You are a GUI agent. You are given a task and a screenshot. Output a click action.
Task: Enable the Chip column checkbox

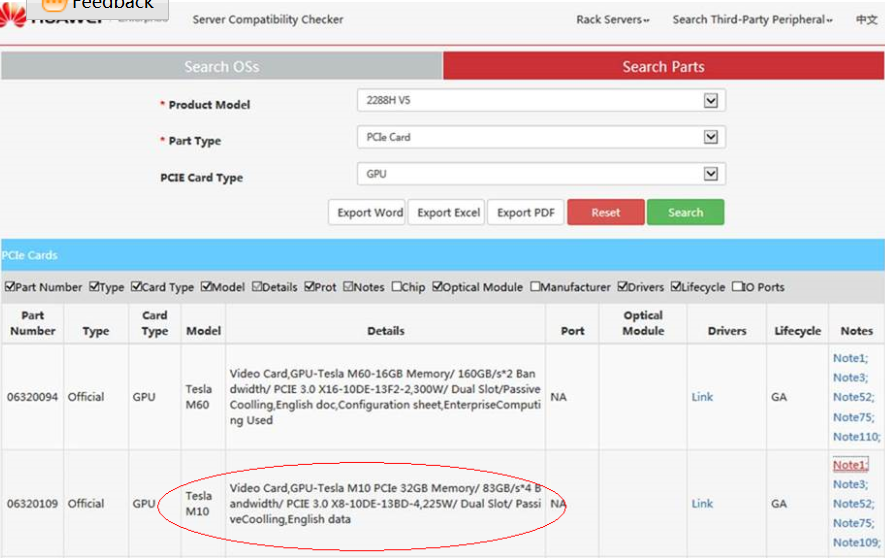398,287
